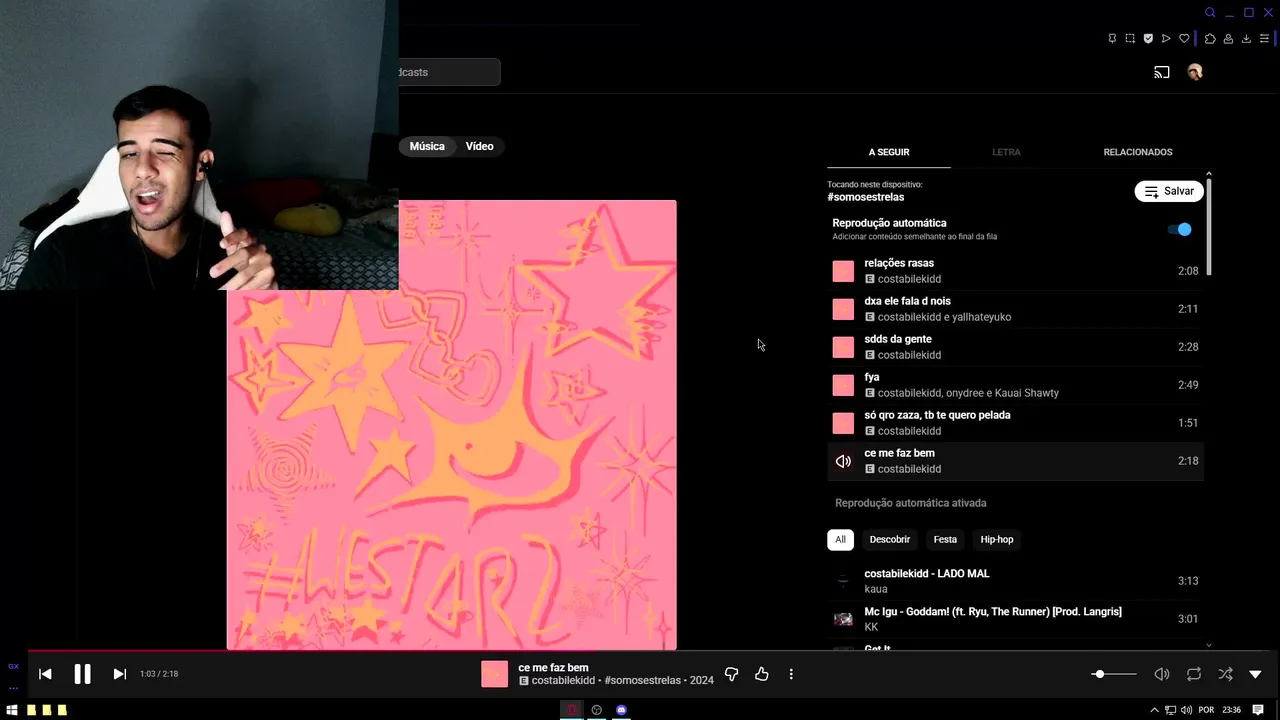Dislike the song ce me faz bem
The width and height of the screenshot is (1280, 720).
(731, 675)
